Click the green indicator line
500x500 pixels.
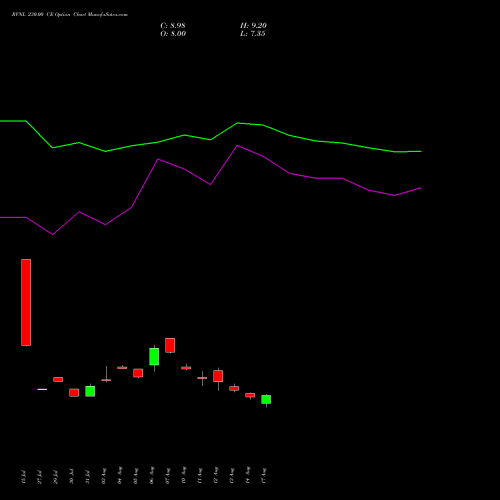[x=211, y=139]
